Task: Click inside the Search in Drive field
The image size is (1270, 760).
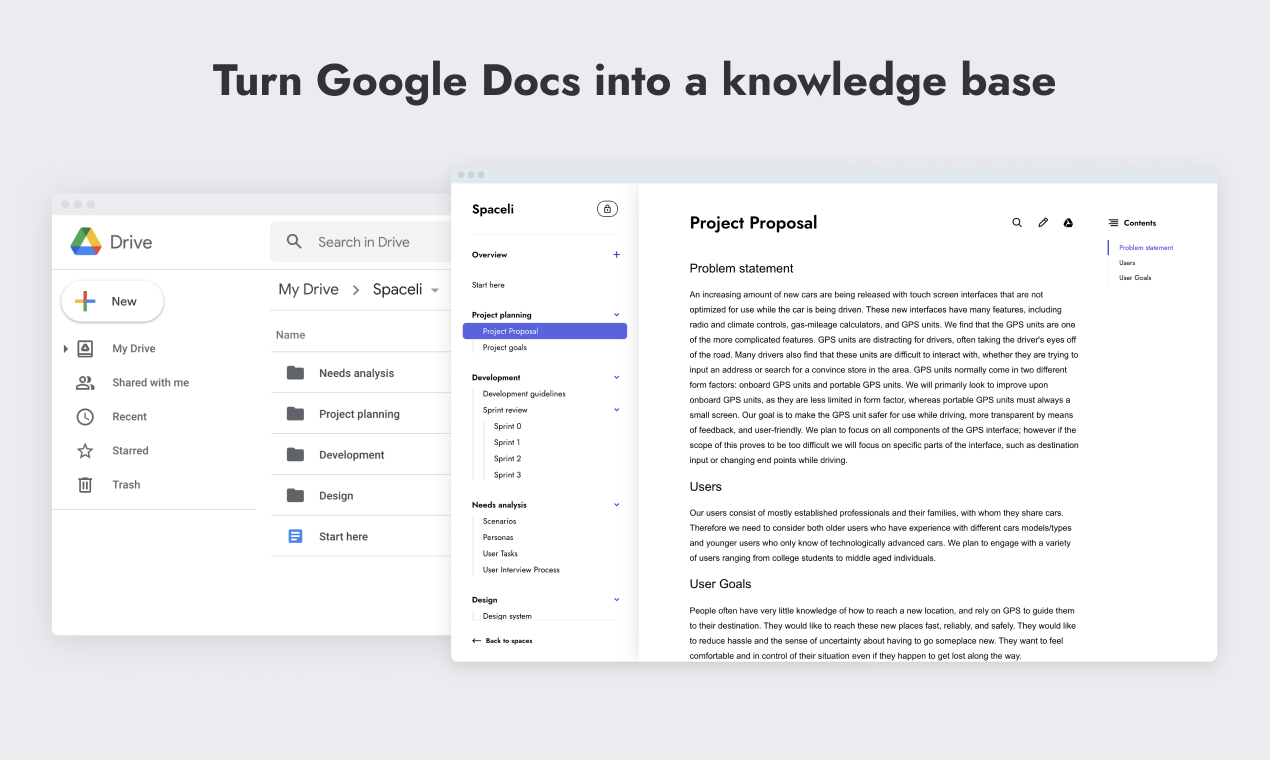Action: [x=364, y=241]
